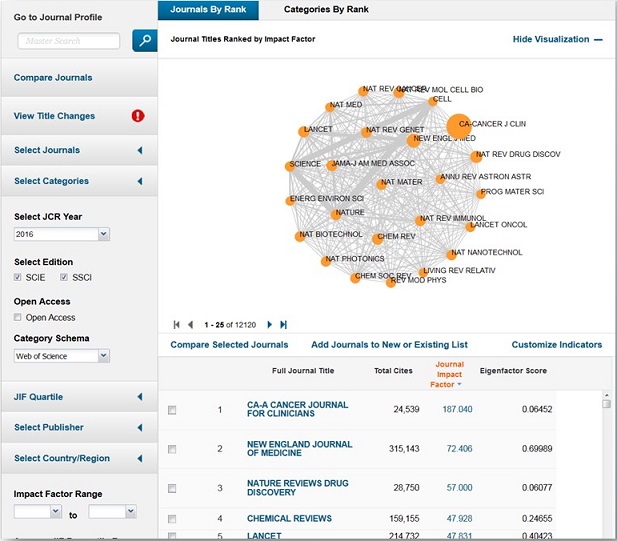The width and height of the screenshot is (617, 541).
Task: Go to previous results page arrow
Action: [191, 325]
